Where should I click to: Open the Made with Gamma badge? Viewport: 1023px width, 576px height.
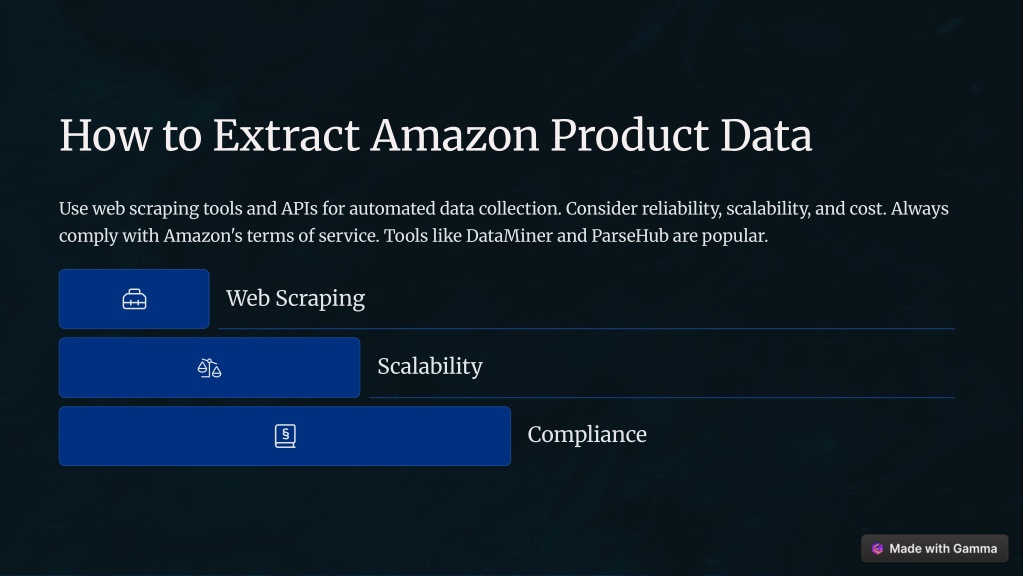(x=934, y=549)
